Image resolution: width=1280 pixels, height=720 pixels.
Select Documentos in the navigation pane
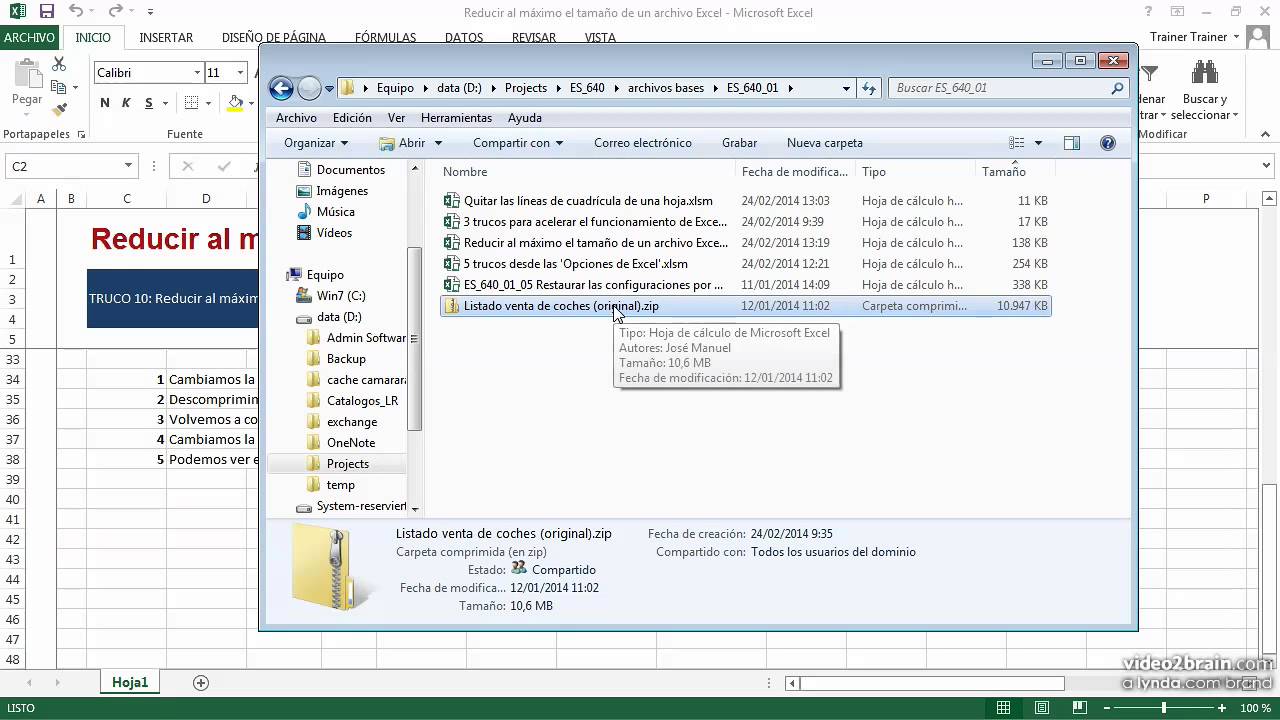(350, 170)
